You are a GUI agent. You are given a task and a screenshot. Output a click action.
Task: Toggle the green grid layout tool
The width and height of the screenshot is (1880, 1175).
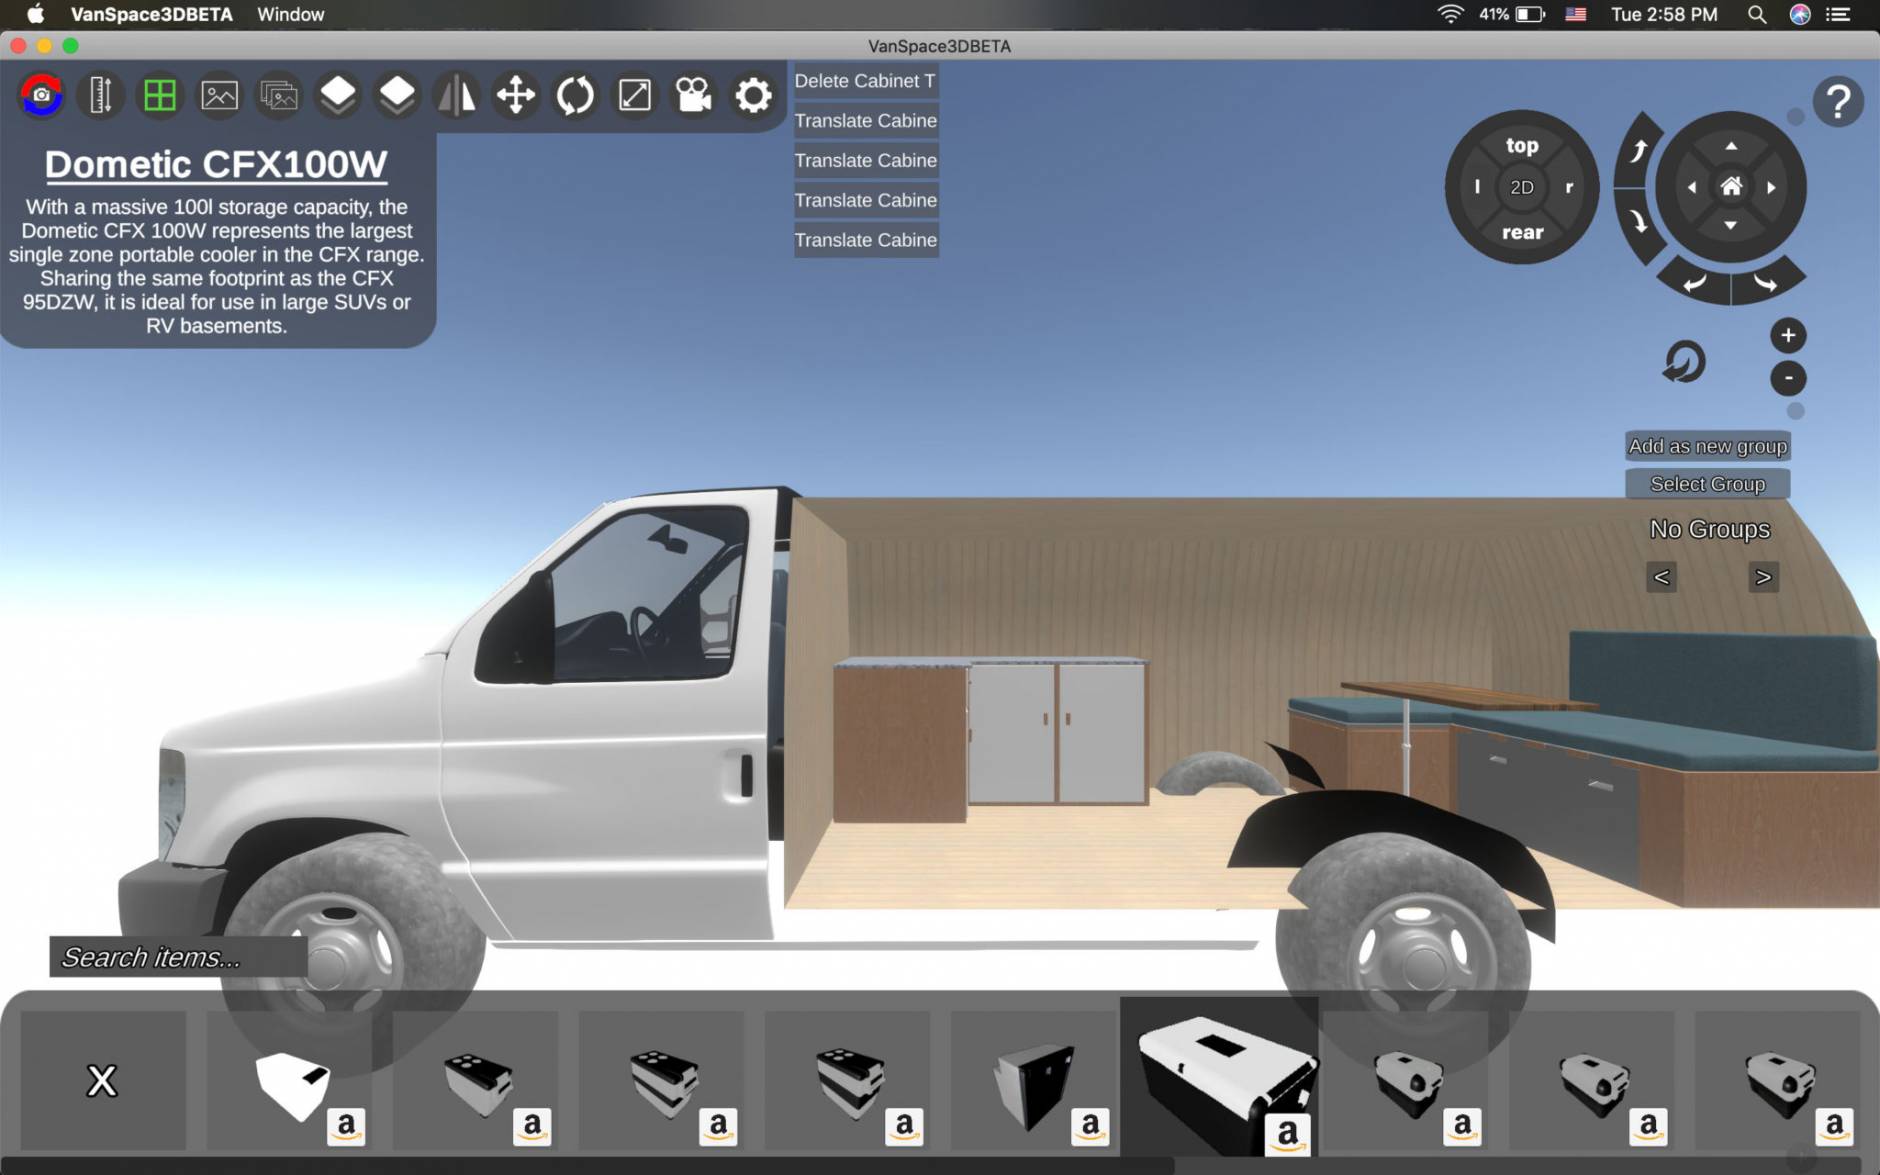tap(158, 95)
